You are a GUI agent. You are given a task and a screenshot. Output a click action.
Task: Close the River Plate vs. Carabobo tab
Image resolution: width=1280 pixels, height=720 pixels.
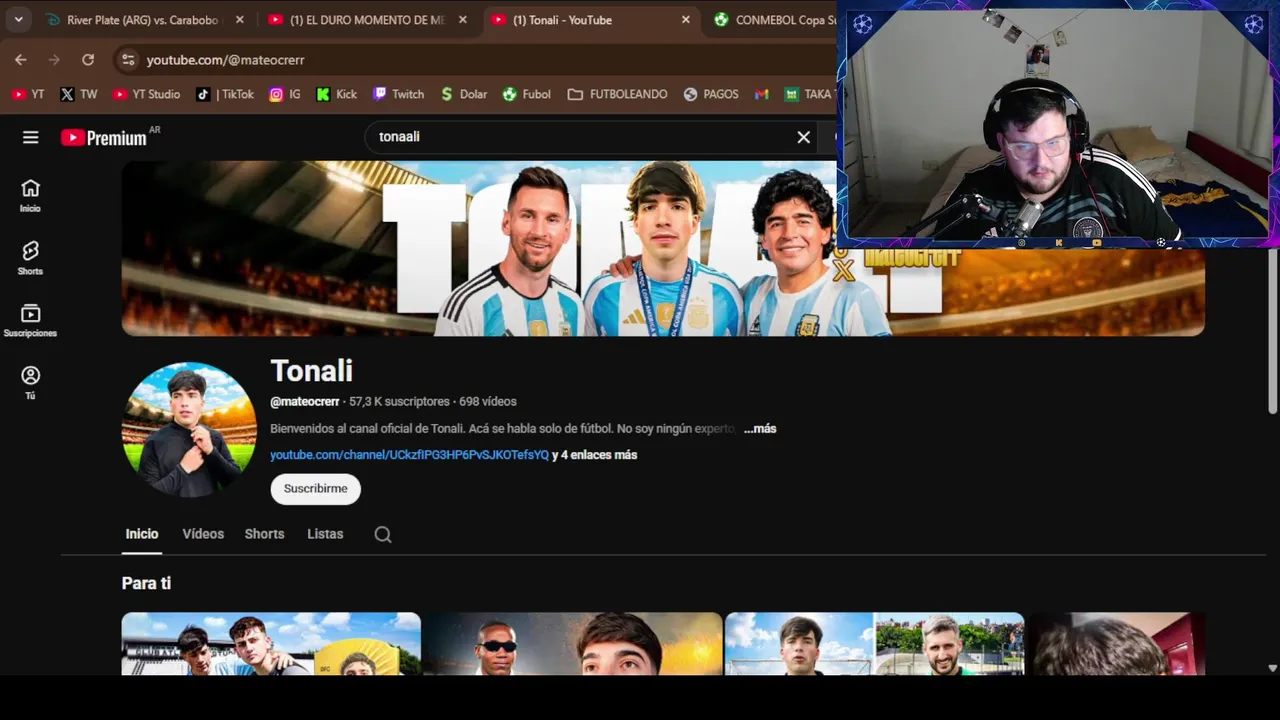[239, 20]
